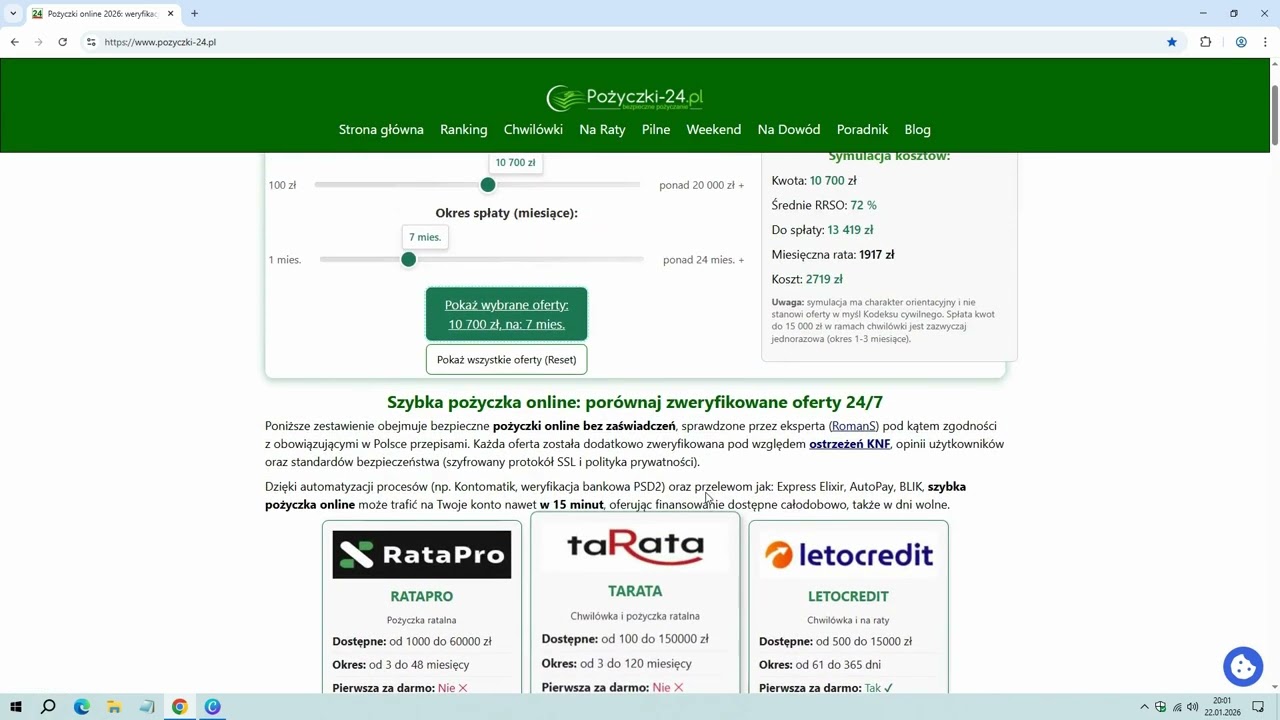Screen dimensions: 1280x720
Task: Click Miesięczna rata 1917 zł value
Action: point(876,255)
